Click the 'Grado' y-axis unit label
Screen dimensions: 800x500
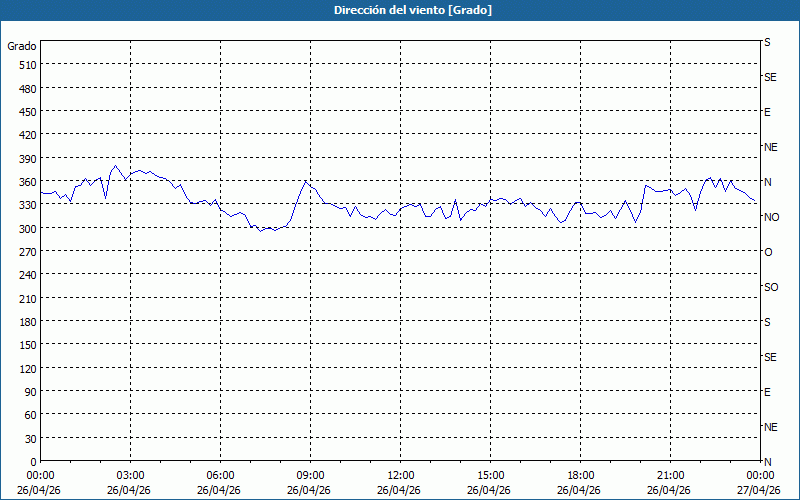point(22,46)
